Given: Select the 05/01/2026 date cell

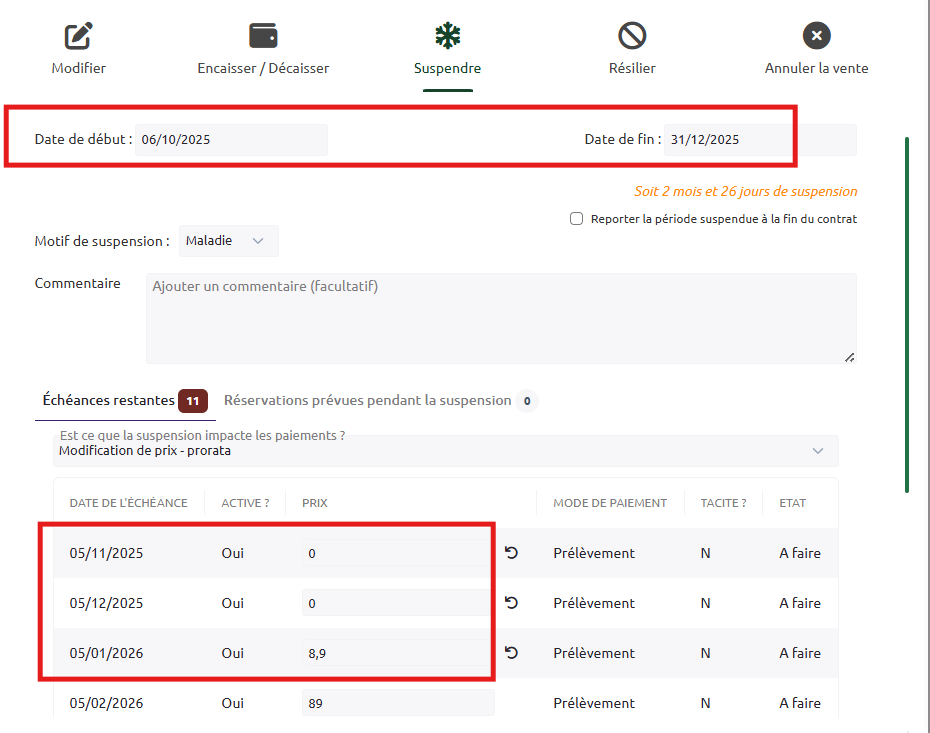Looking at the screenshot, I should (106, 652).
